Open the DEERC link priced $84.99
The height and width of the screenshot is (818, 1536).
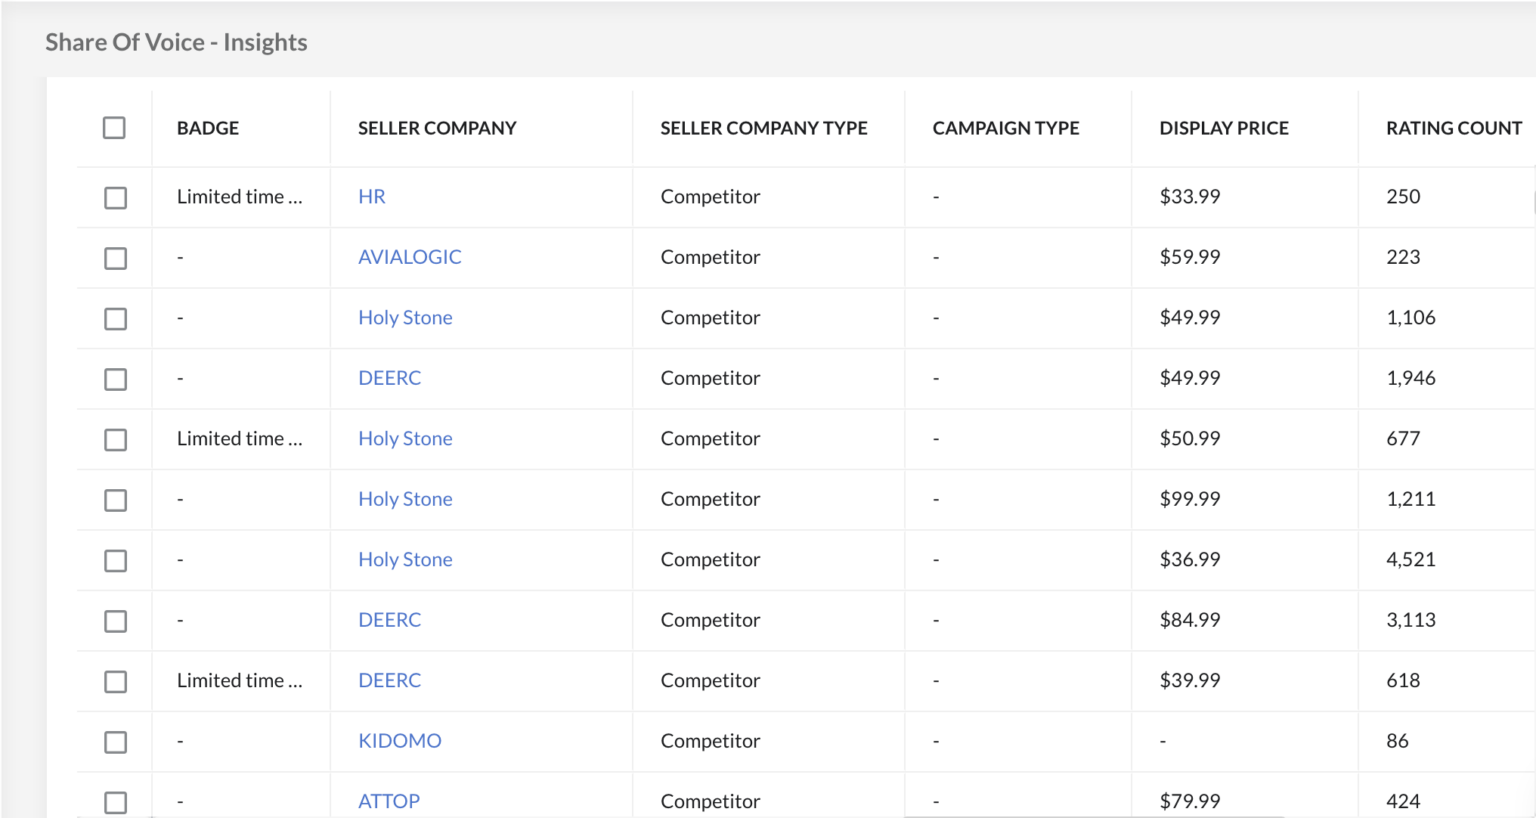pyautogui.click(x=389, y=620)
